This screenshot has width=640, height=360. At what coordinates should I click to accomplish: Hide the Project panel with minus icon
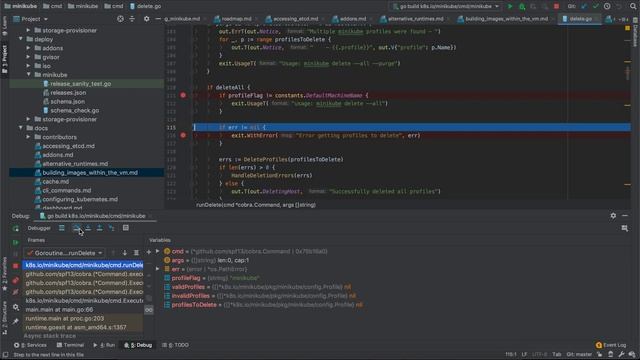pyautogui.click(x=158, y=19)
